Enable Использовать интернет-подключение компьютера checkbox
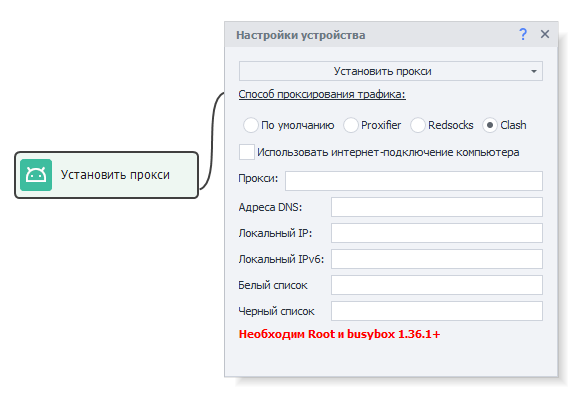This screenshot has height=410, width=588. (x=247, y=152)
